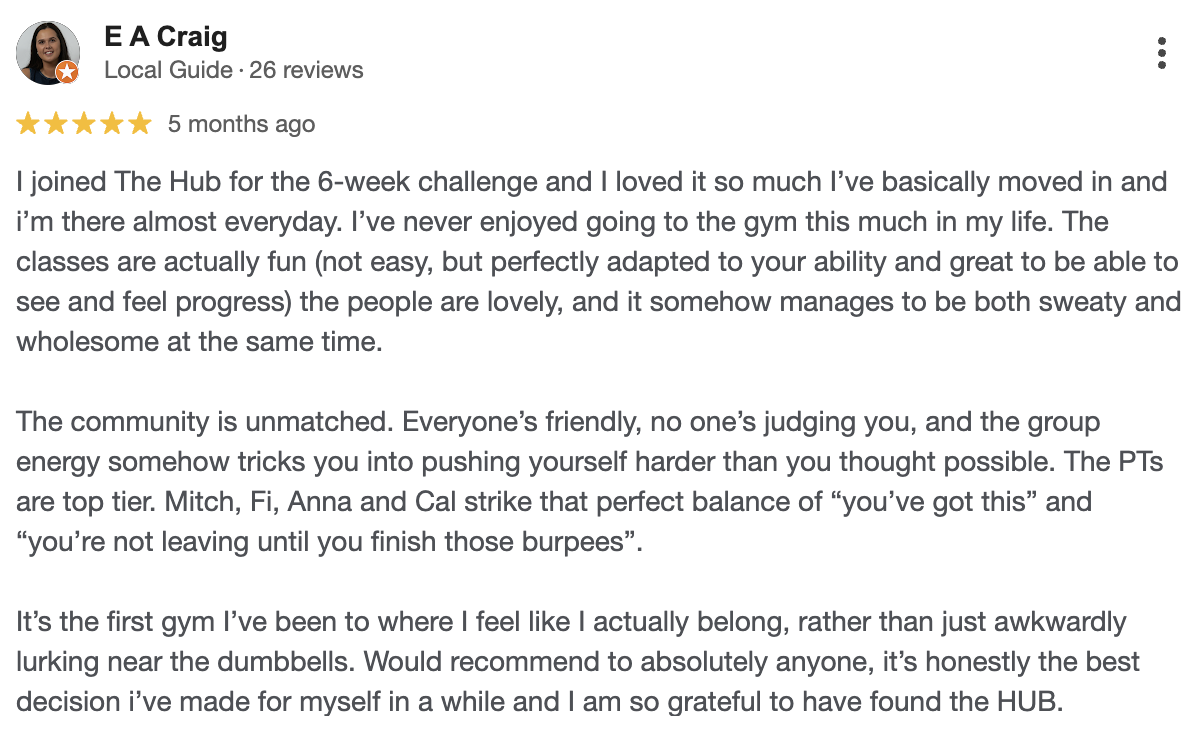This screenshot has width=1184, height=732.
Task: Open the reviewer's 26 reviews link
Action: click(x=306, y=70)
